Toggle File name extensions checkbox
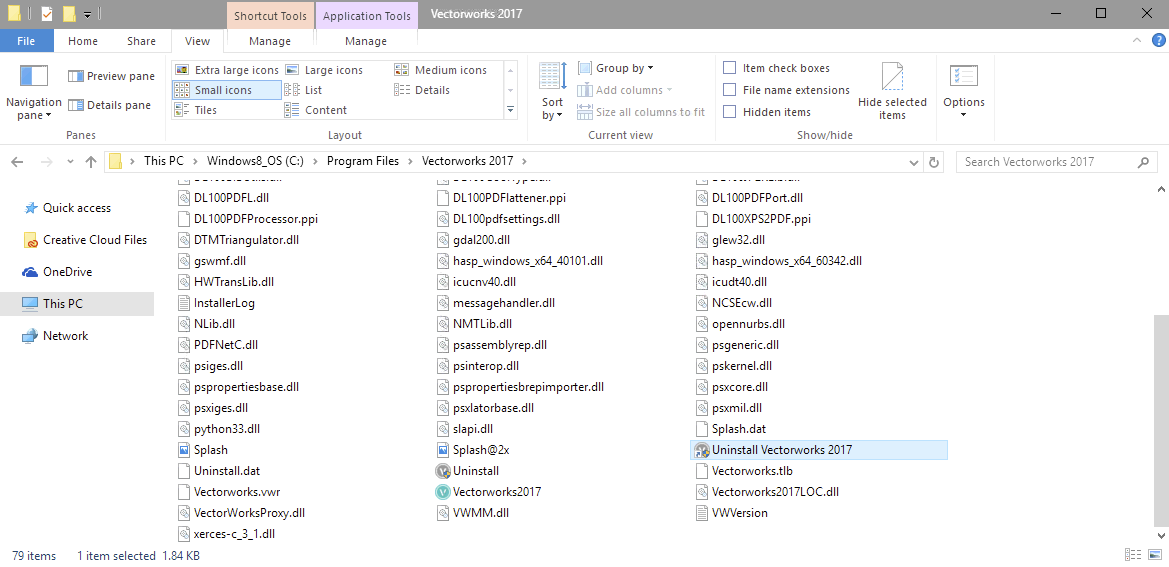This screenshot has height=567, width=1169. pyautogui.click(x=730, y=90)
